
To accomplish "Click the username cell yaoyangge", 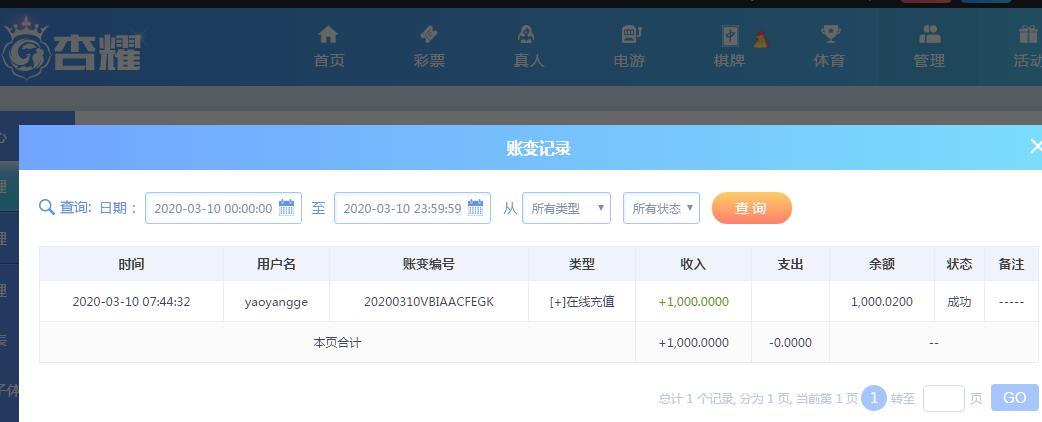I will [x=276, y=302].
